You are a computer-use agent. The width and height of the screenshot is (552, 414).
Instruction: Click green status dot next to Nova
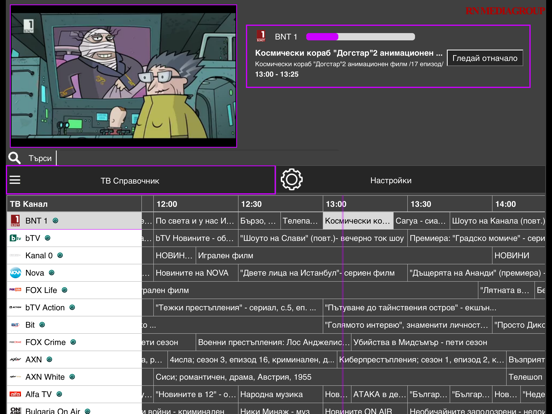tap(51, 272)
